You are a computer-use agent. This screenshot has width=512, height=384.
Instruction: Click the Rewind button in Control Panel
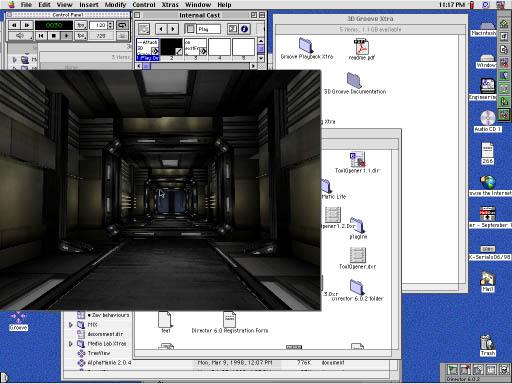coord(41,36)
